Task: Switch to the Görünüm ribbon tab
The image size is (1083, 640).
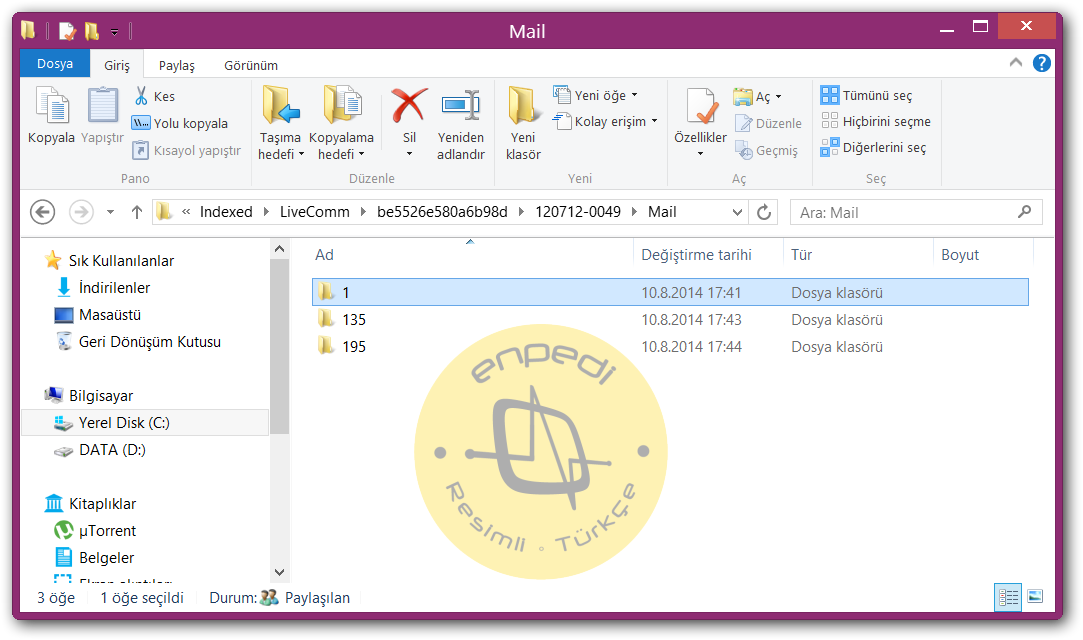Action: pyautogui.click(x=251, y=65)
